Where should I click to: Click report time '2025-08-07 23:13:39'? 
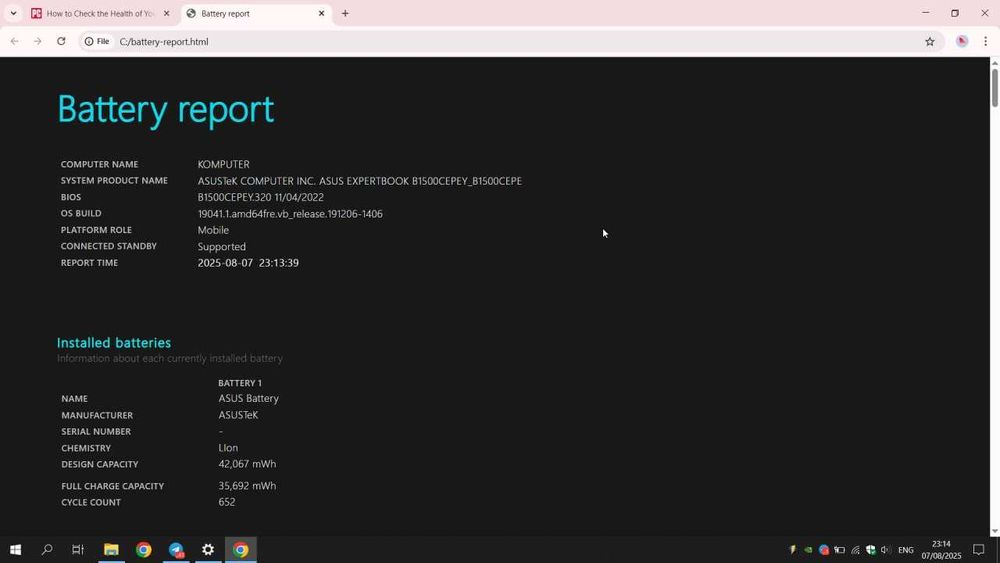[x=248, y=263]
